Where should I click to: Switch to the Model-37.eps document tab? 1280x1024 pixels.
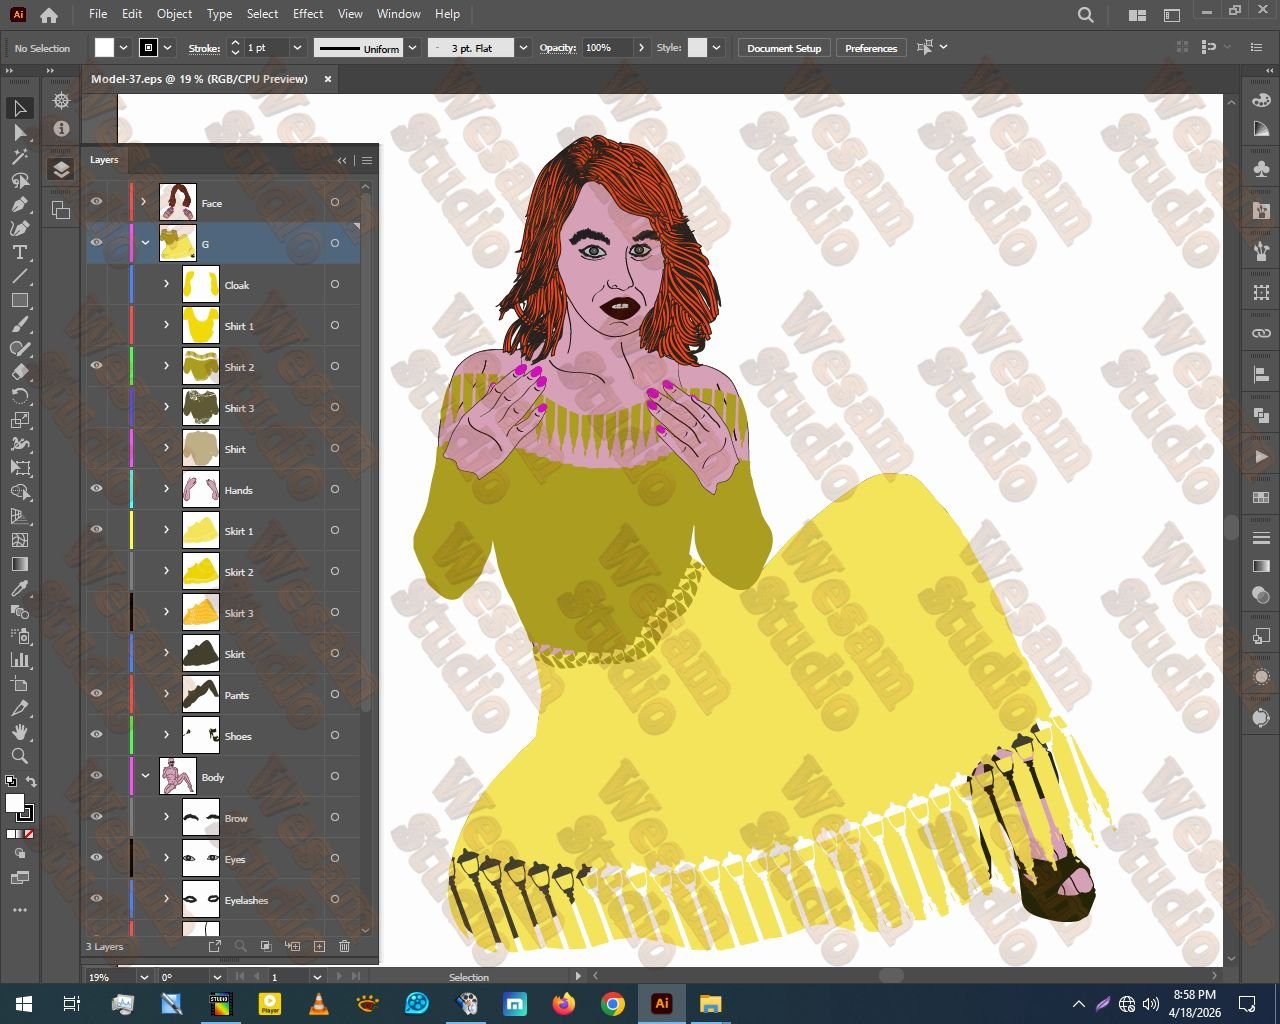[199, 79]
